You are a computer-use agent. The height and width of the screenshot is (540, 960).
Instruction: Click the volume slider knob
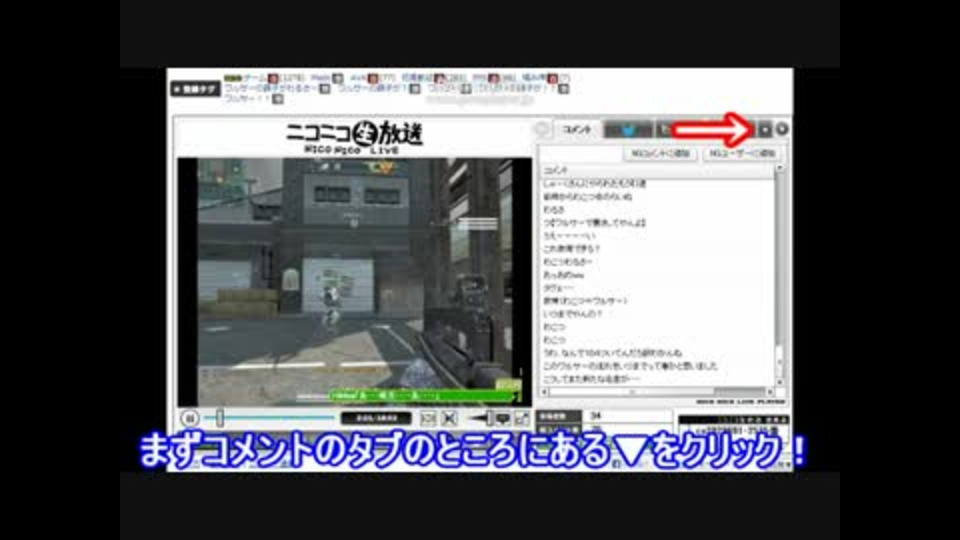(489, 418)
